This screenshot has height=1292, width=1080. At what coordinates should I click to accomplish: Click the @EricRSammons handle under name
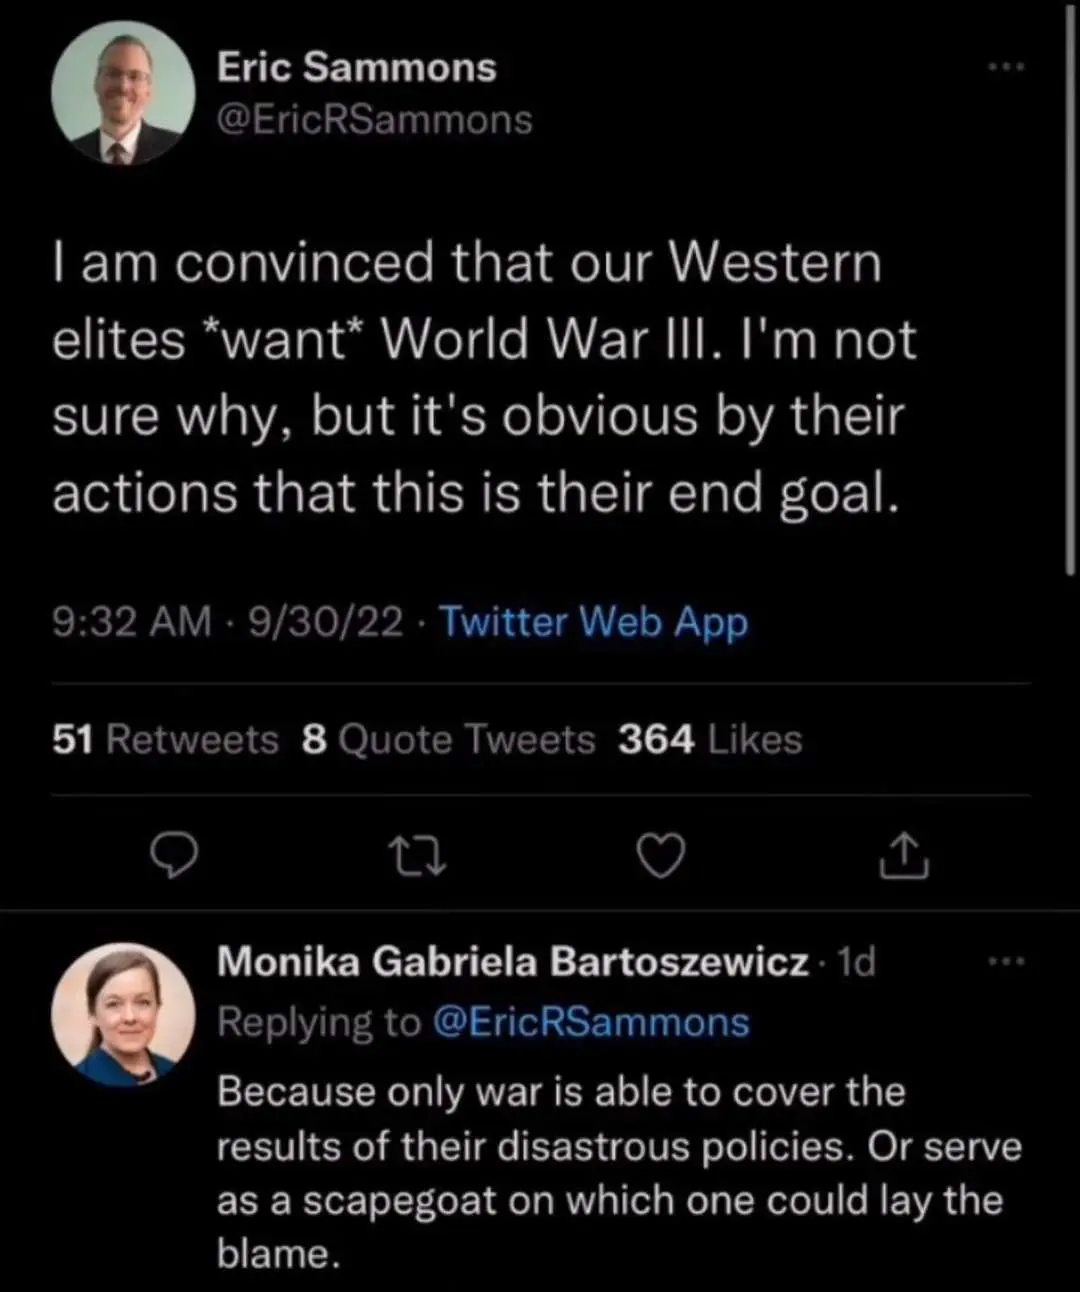374,120
